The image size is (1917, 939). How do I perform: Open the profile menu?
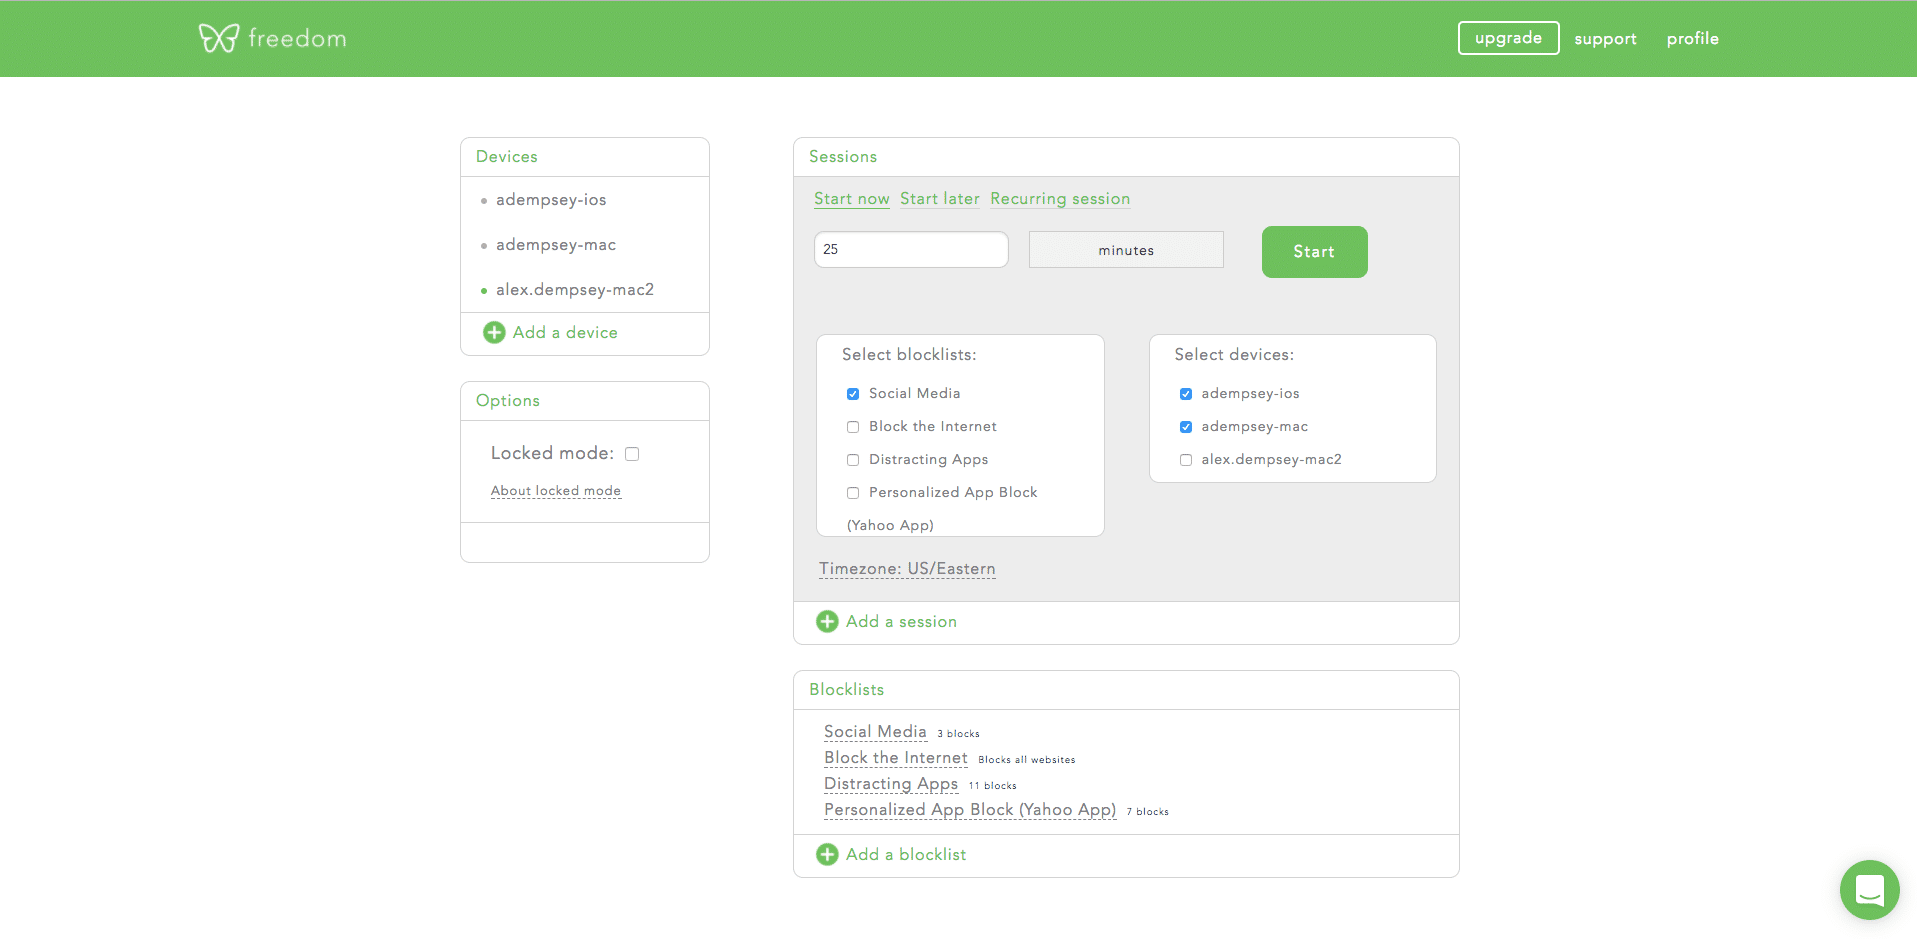coord(1692,38)
